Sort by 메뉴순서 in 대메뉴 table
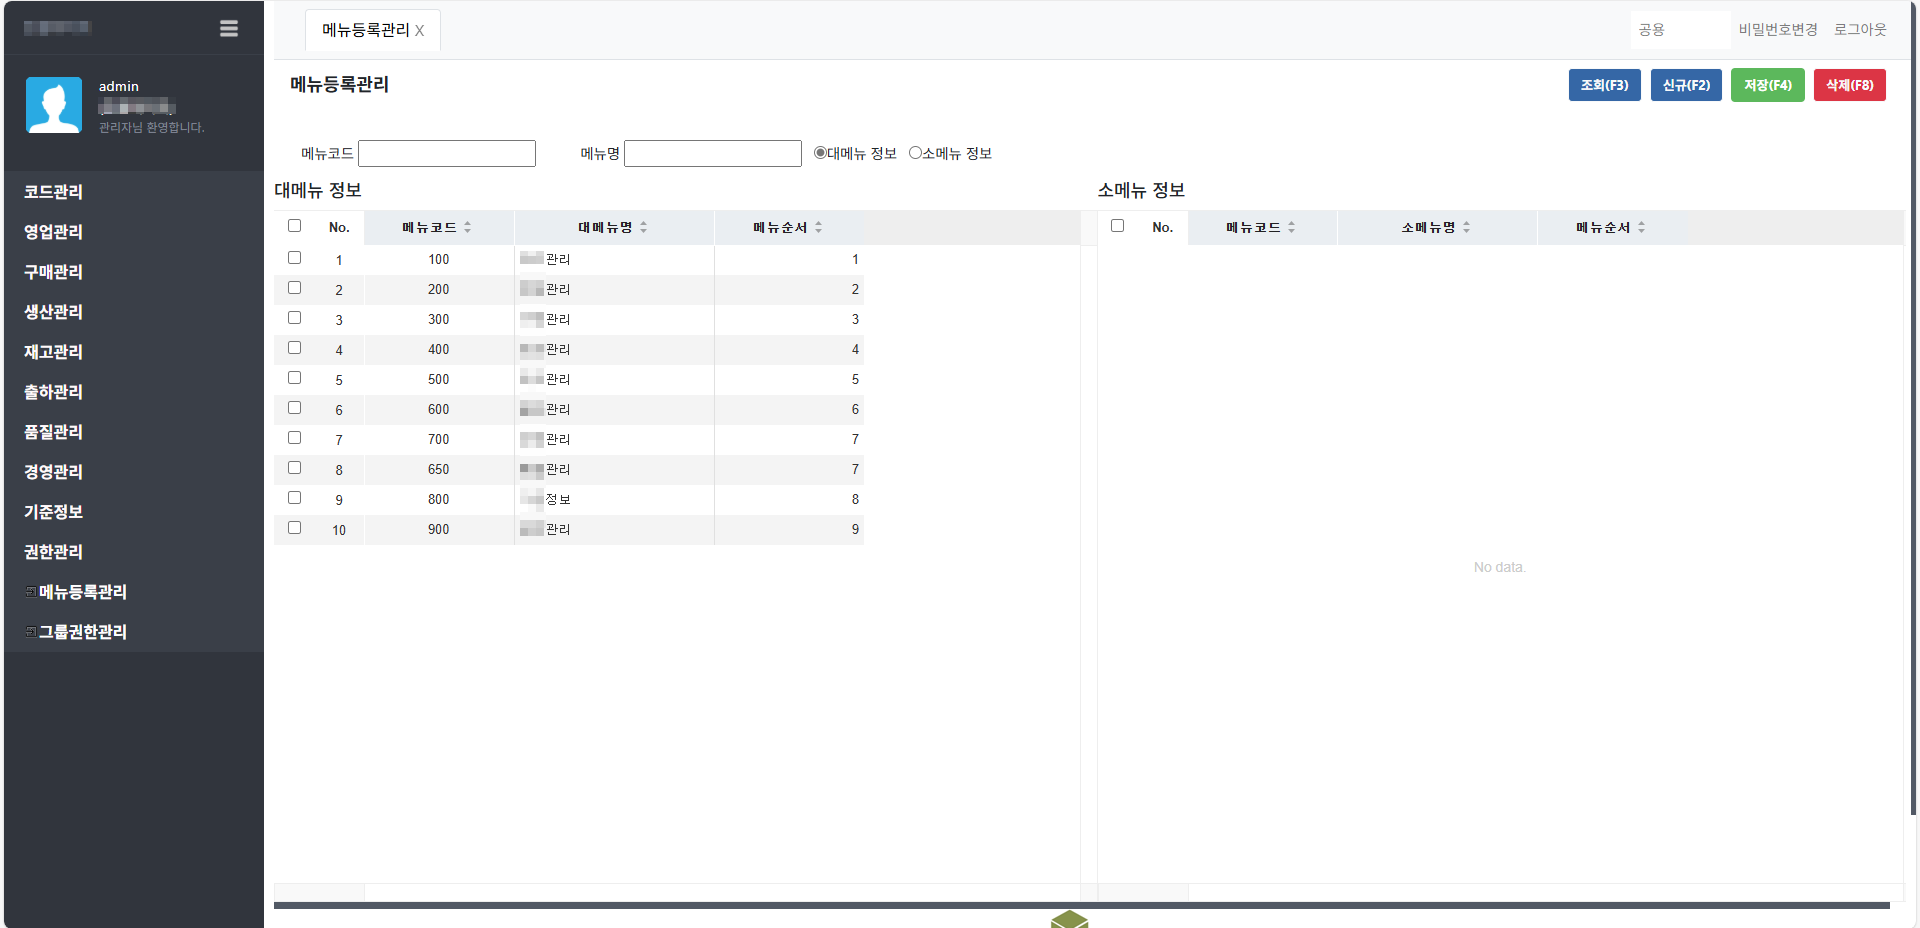 click(818, 228)
